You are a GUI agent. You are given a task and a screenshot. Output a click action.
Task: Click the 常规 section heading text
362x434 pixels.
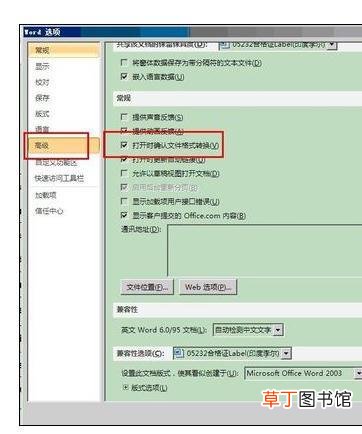(124, 98)
